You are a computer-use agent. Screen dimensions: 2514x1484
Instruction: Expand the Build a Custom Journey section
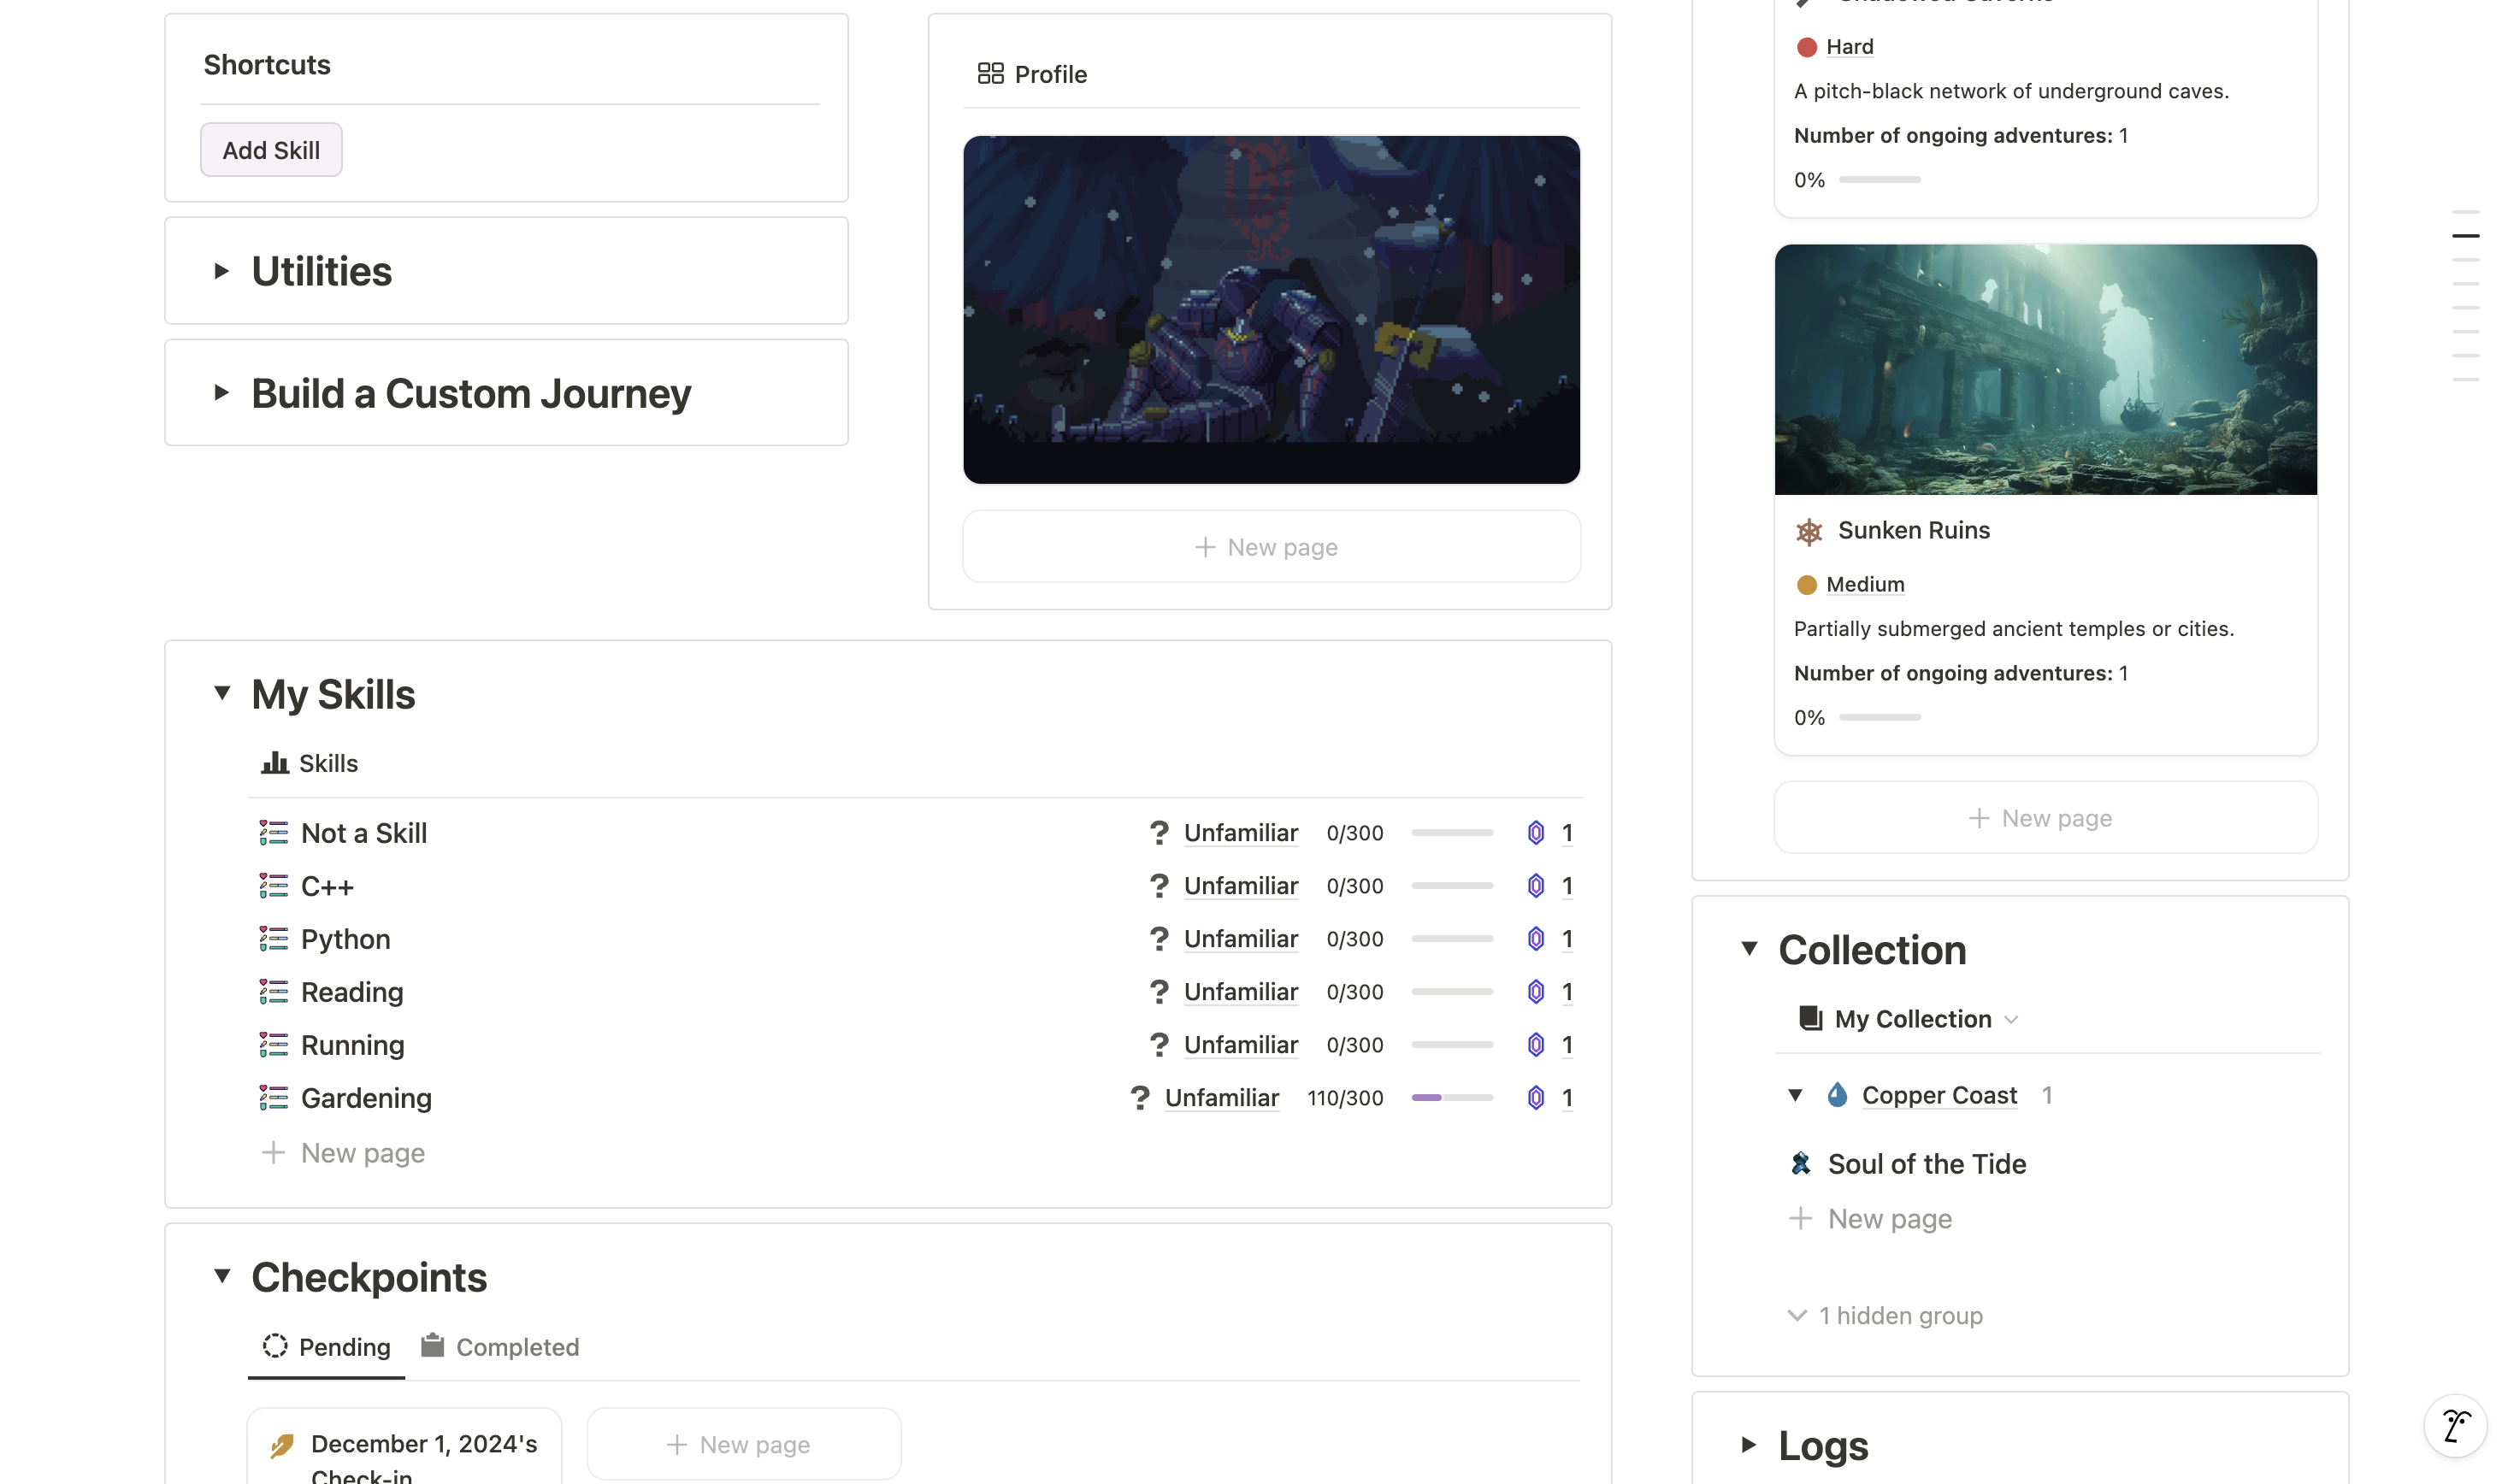[222, 393]
